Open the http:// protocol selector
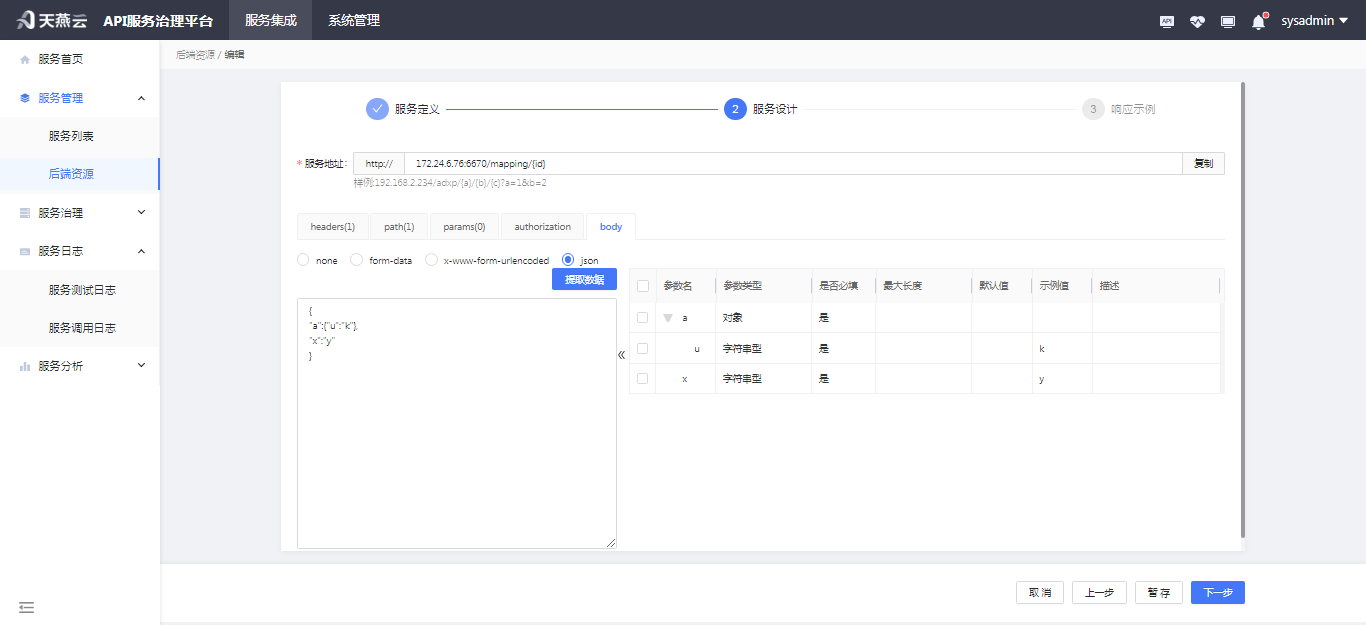 [379, 163]
